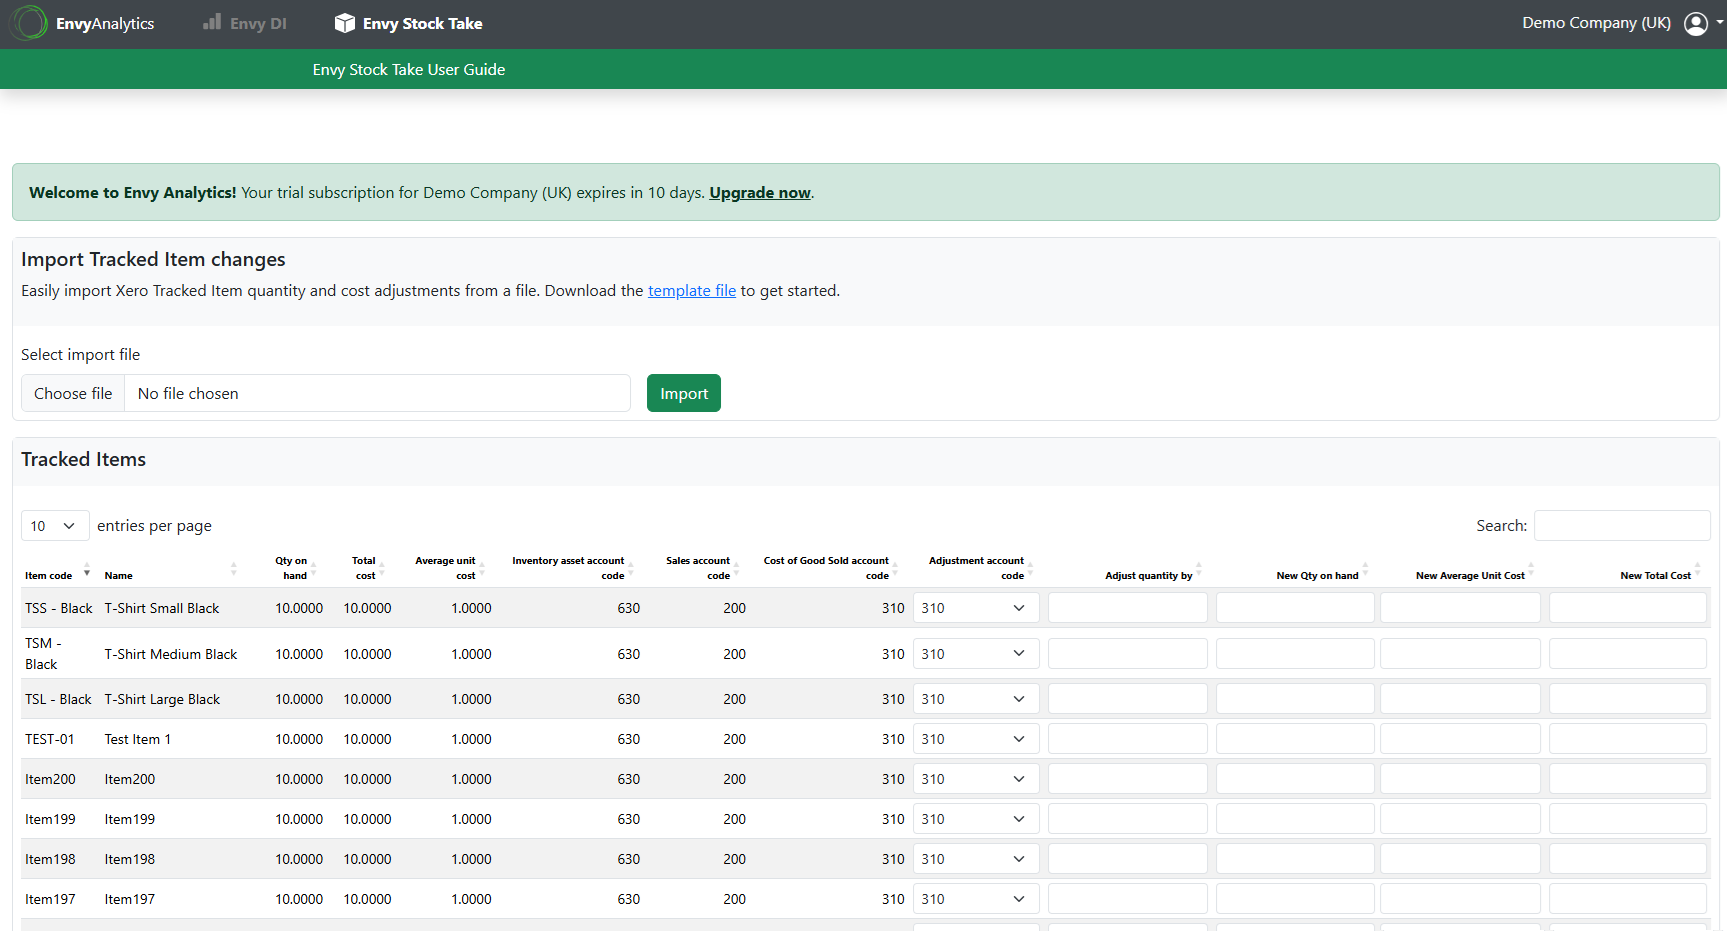Click the Item197 item code cell
Image resolution: width=1727 pixels, height=931 pixels.
pyautogui.click(x=50, y=899)
